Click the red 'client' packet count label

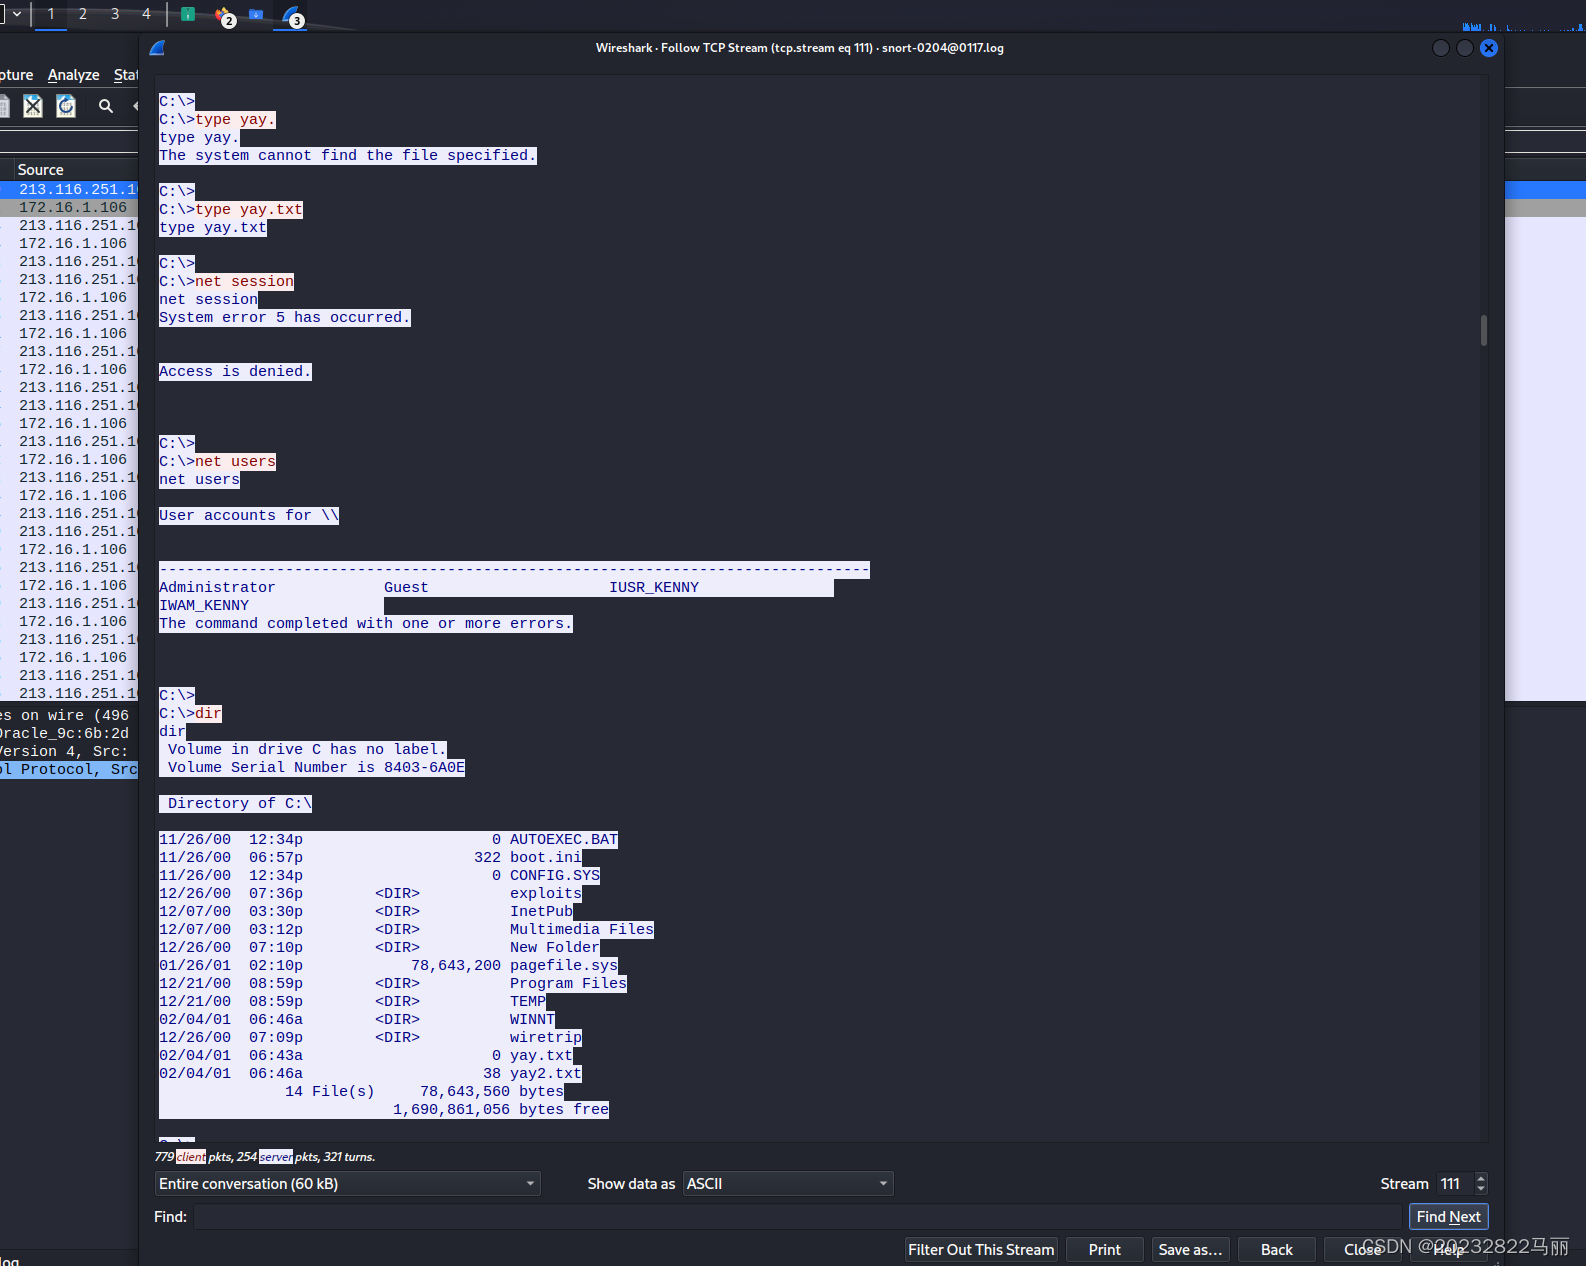point(191,1157)
